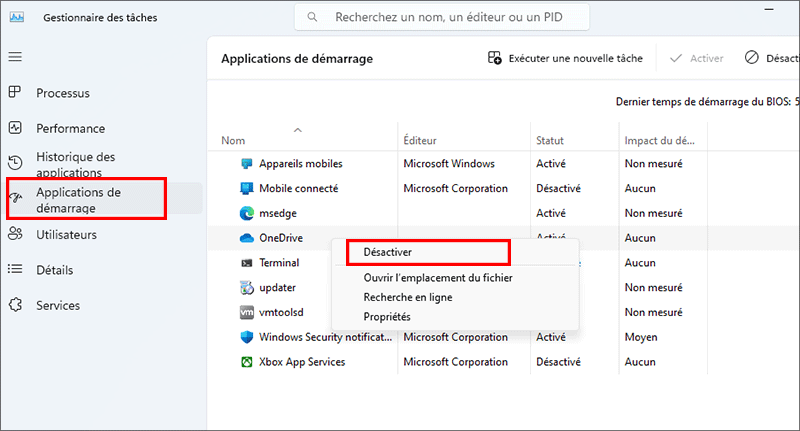Switch to Historique des applications tab

76,164
